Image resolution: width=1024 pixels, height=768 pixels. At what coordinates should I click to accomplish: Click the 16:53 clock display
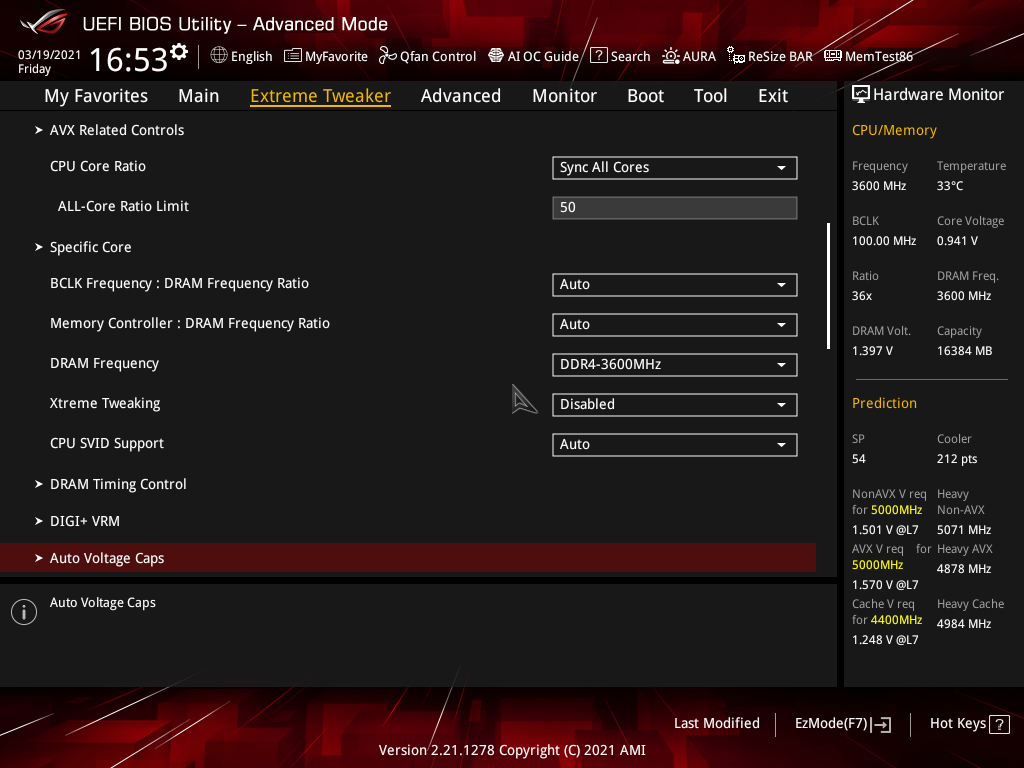(x=129, y=59)
